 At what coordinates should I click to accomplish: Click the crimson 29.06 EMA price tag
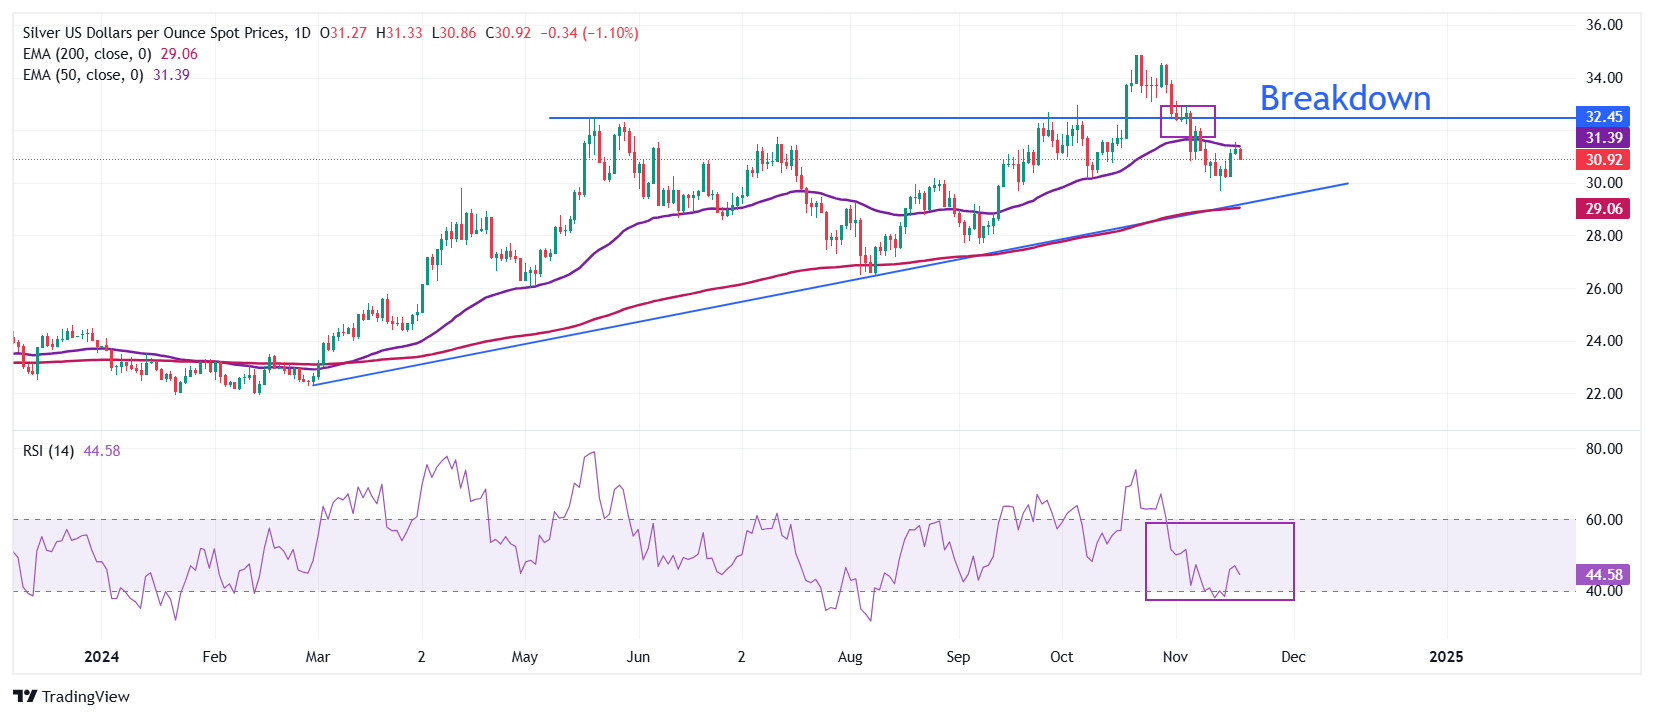tap(1602, 209)
